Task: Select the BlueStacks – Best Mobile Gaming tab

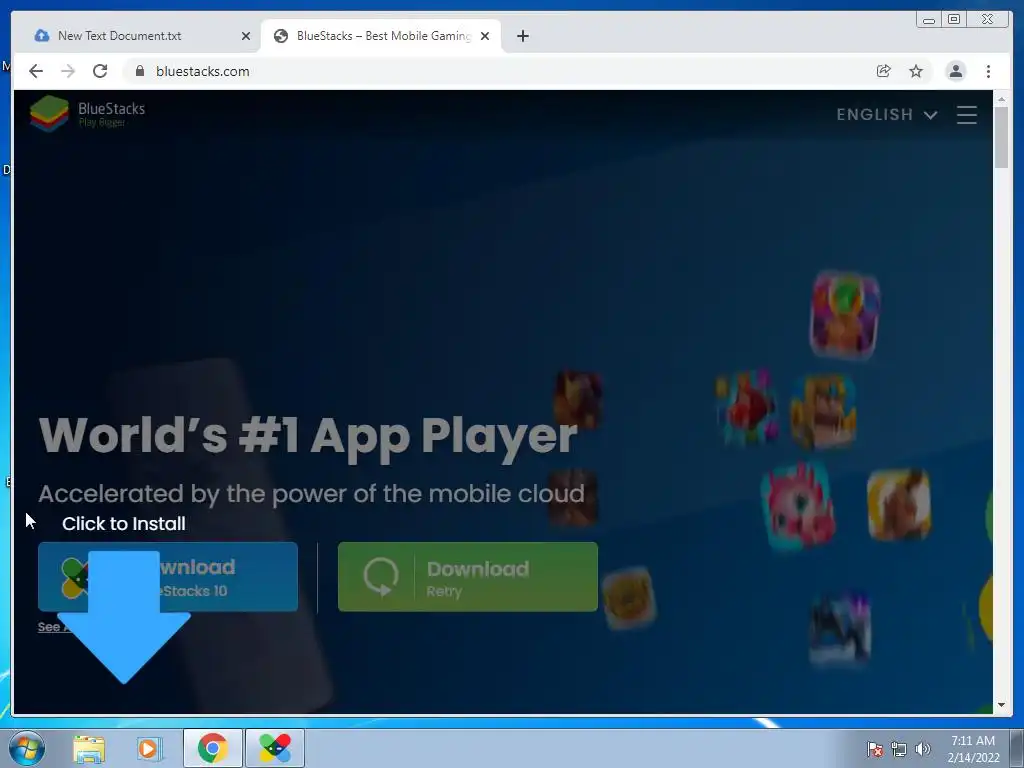Action: 381,36
